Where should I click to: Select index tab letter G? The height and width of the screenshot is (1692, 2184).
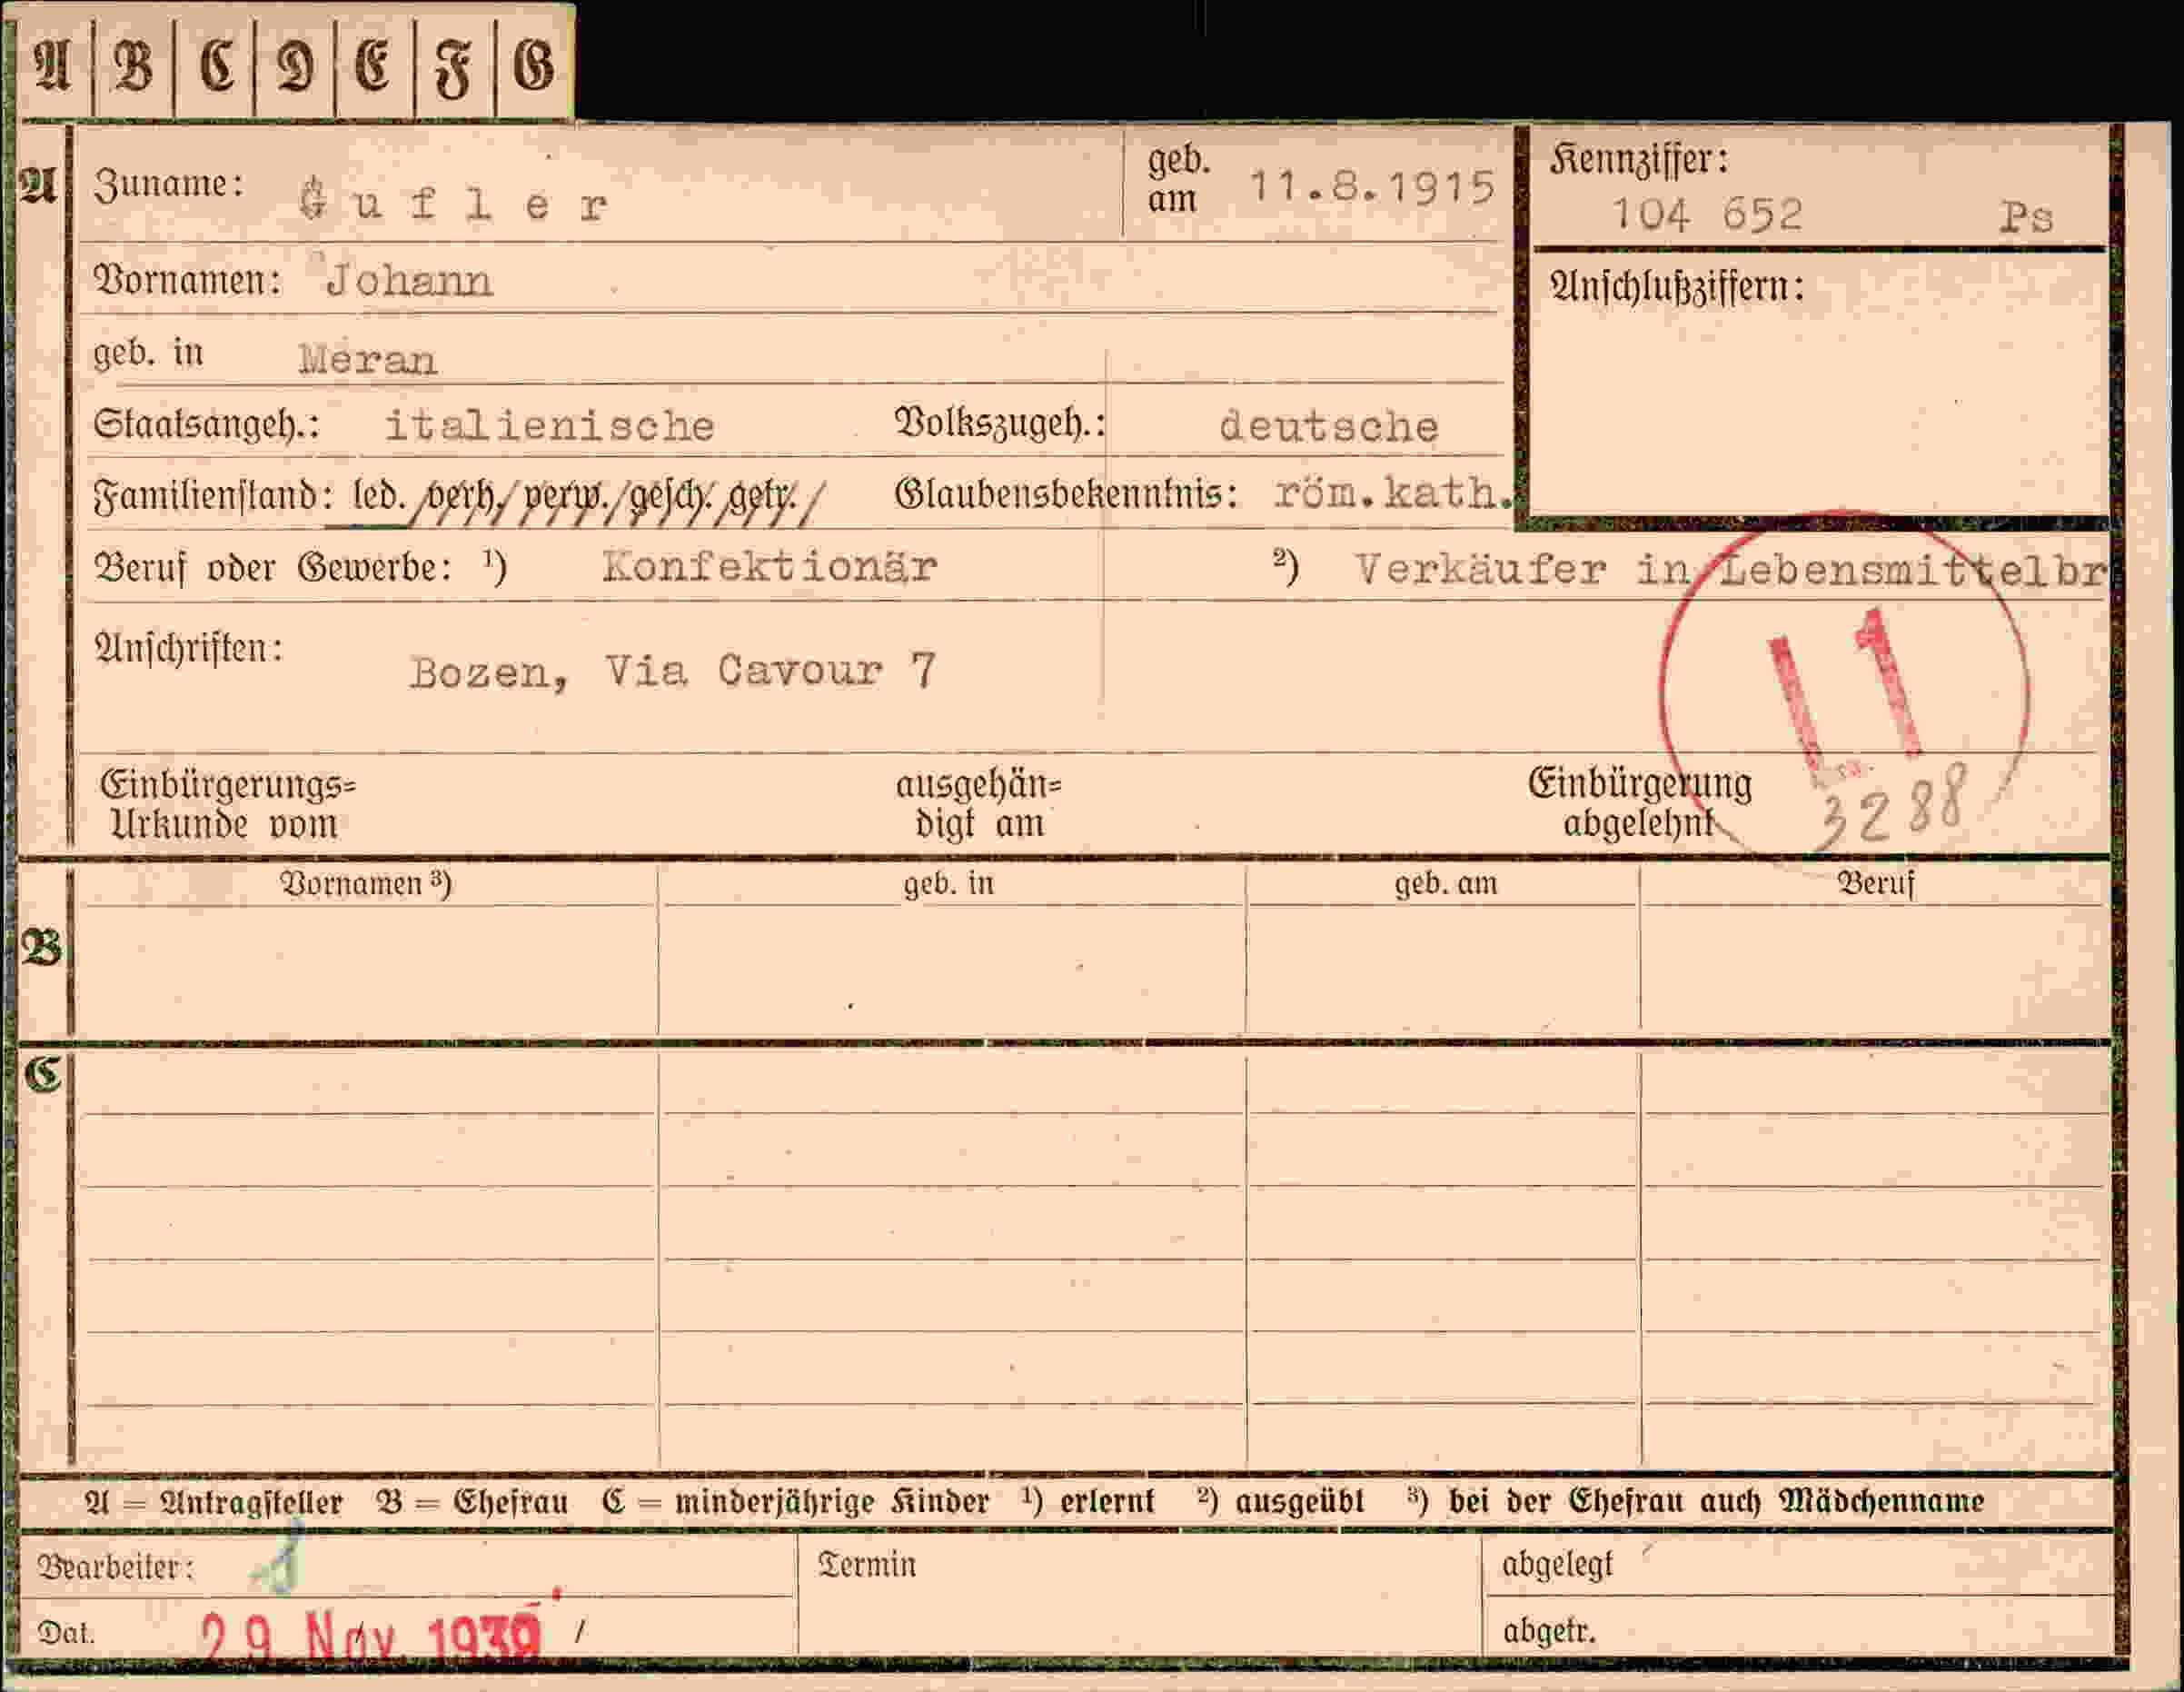click(535, 67)
